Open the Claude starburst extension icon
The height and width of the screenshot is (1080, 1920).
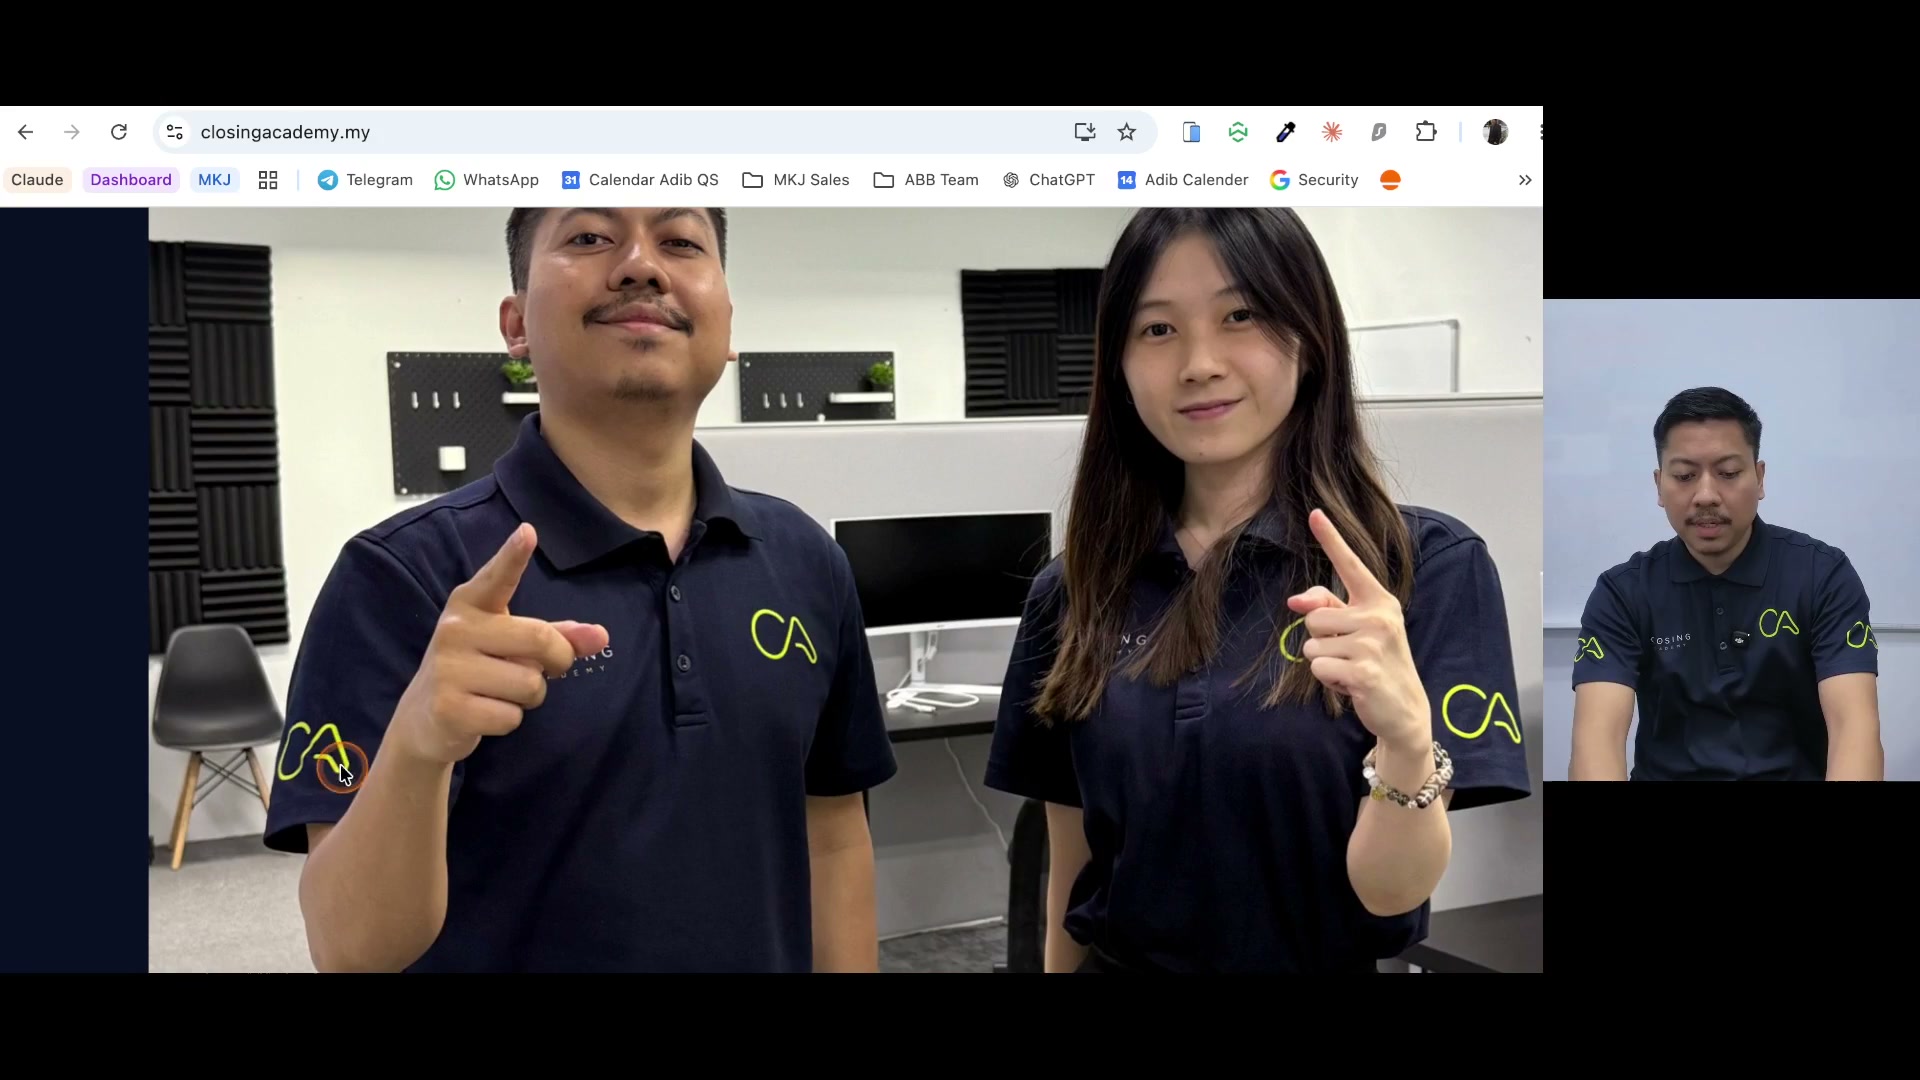1332,132
